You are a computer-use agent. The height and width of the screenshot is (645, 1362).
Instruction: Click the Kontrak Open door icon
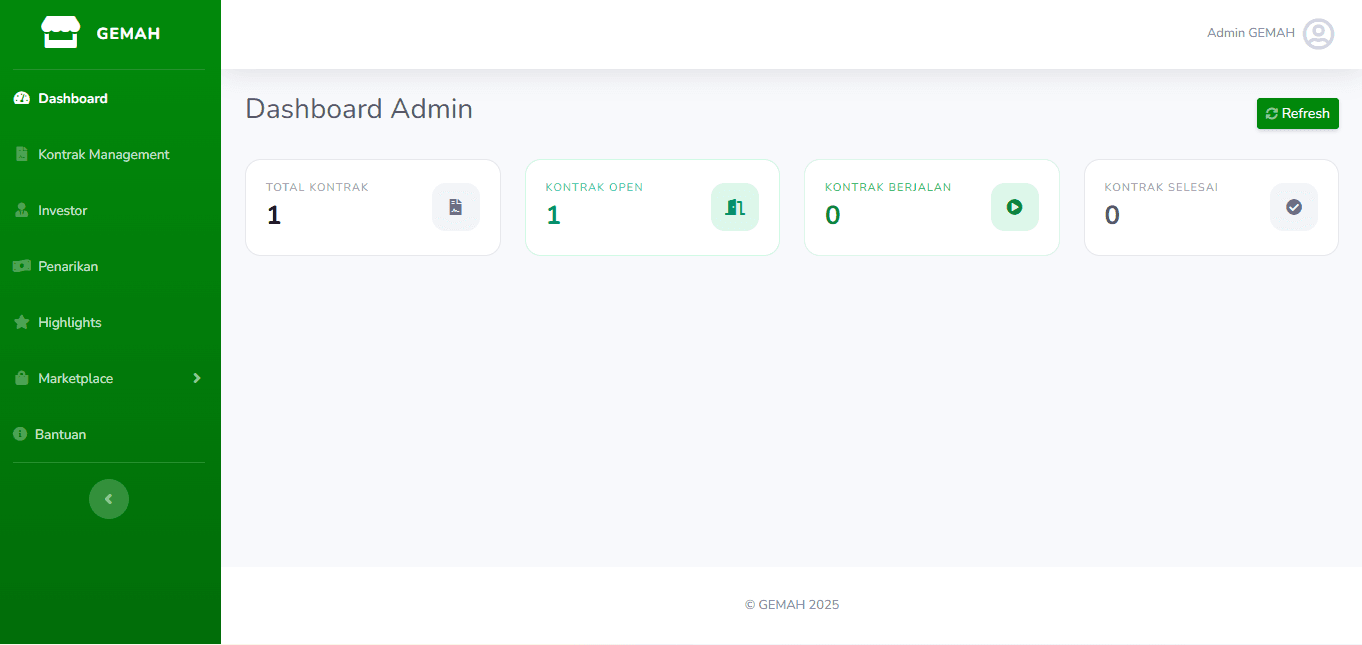pos(735,207)
